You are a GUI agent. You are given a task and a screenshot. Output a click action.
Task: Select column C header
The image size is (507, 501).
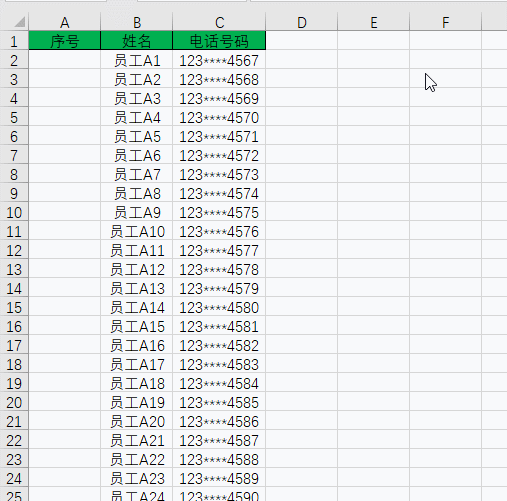coord(219,22)
